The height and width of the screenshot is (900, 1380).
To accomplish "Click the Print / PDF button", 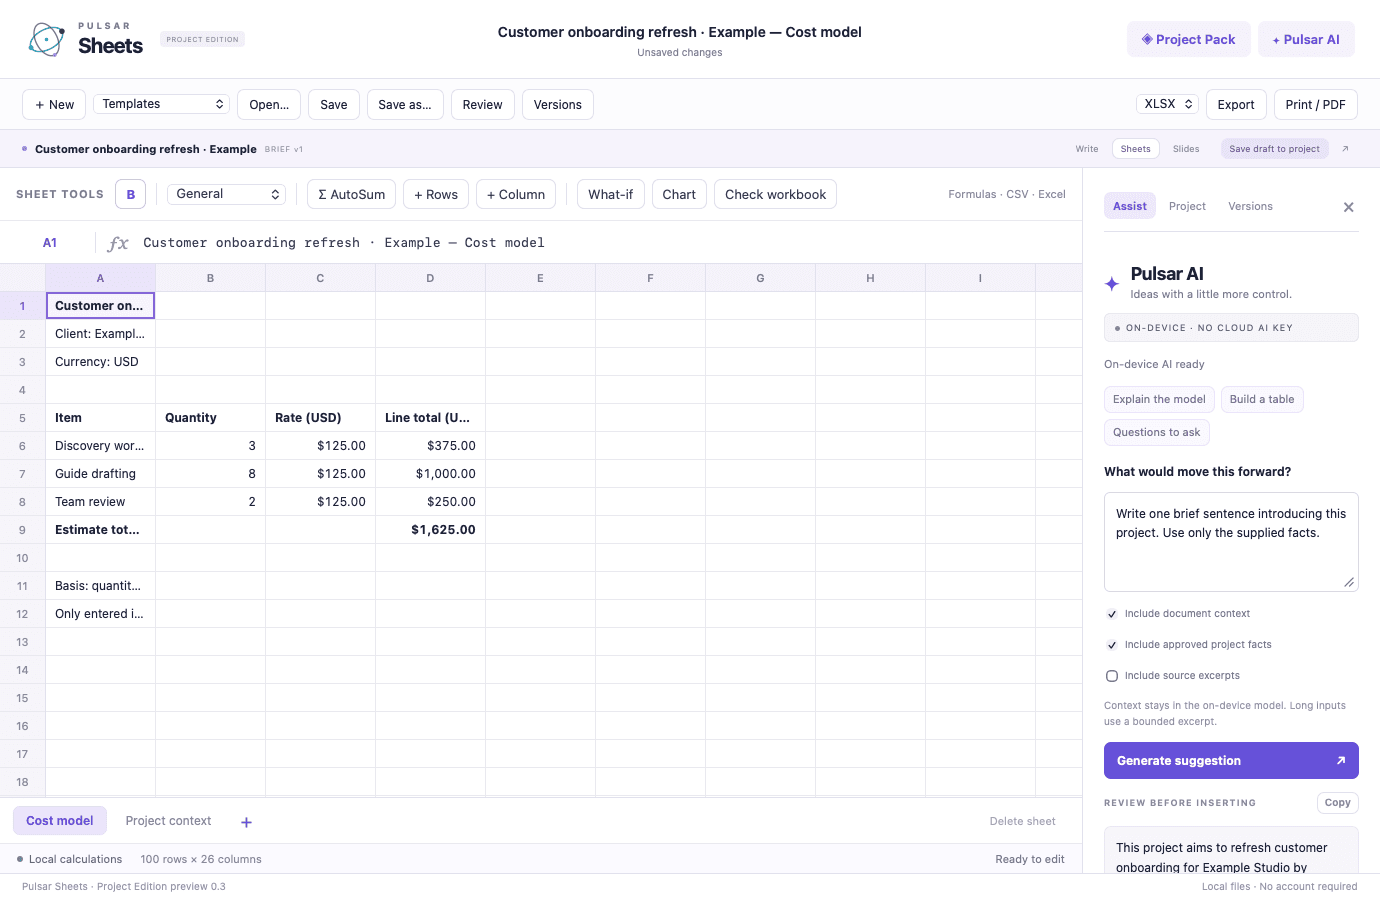I will click(x=1315, y=104).
